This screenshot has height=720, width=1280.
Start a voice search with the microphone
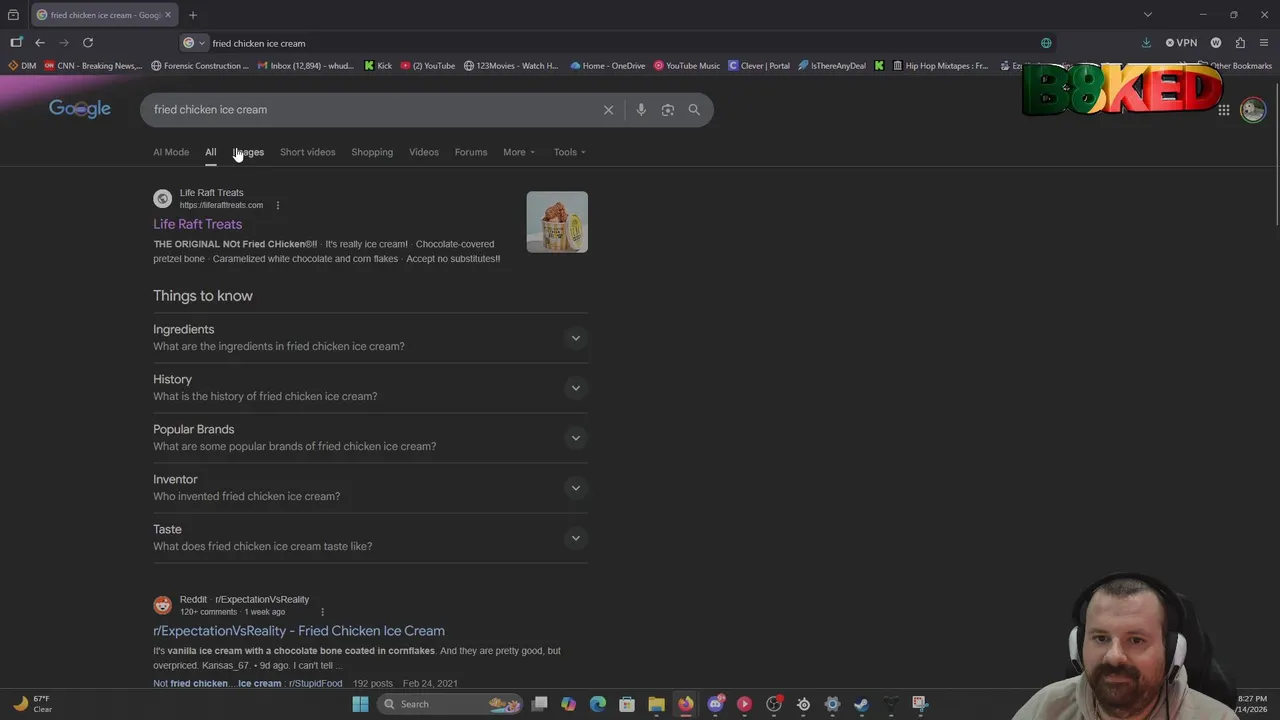tap(641, 110)
